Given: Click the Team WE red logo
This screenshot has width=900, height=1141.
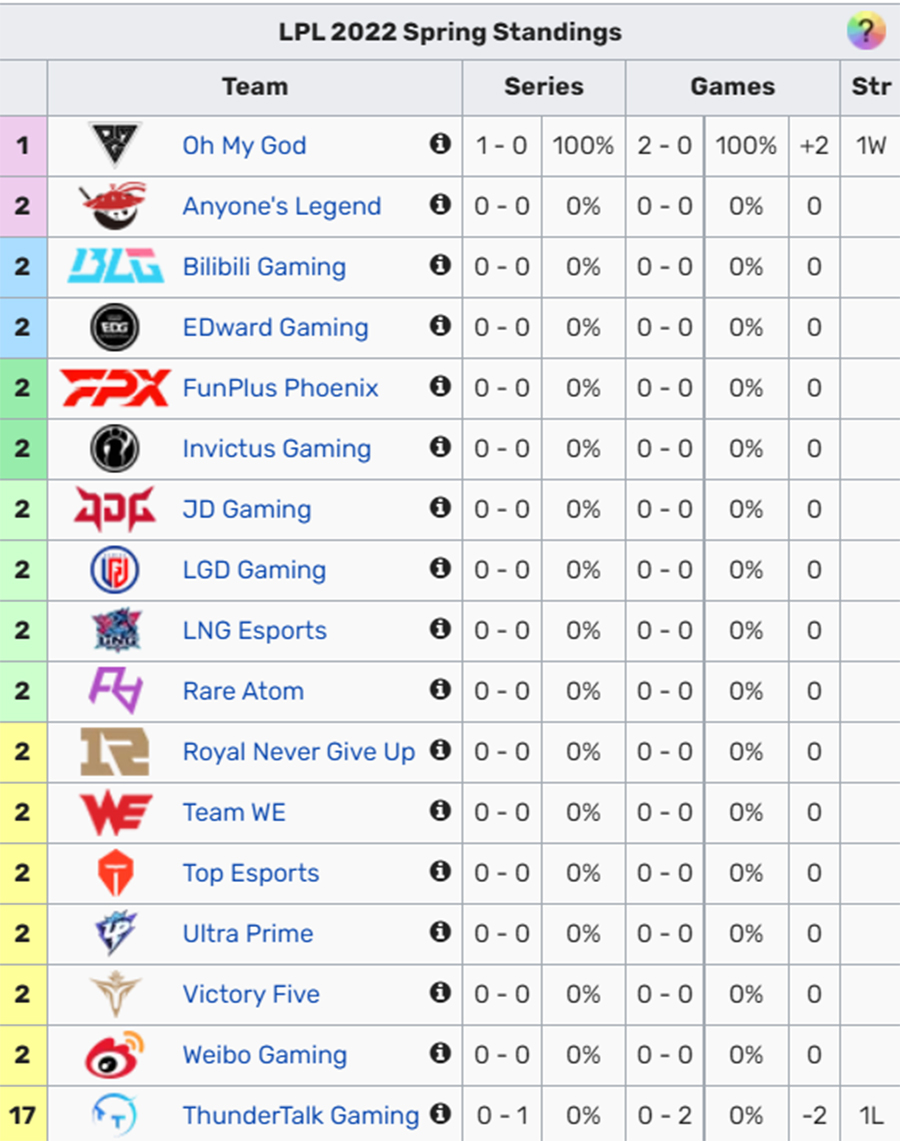Looking at the screenshot, I should point(116,812).
